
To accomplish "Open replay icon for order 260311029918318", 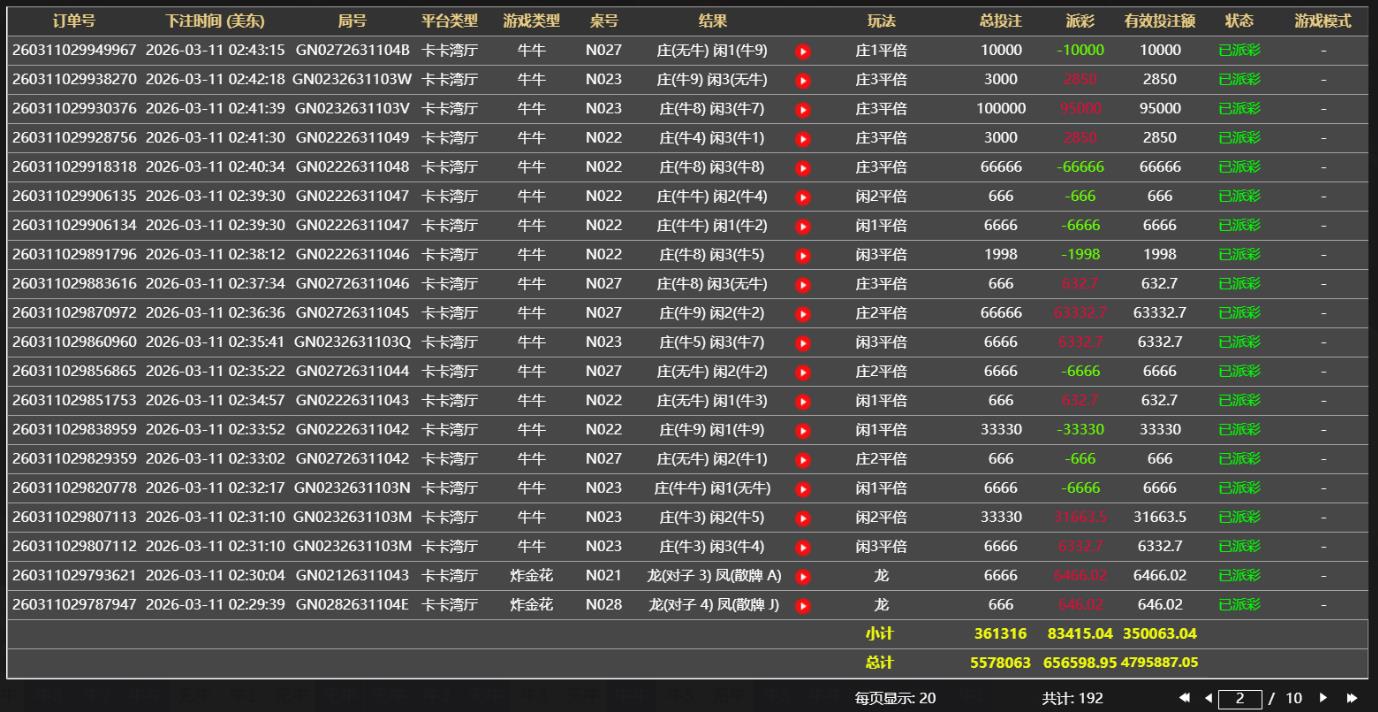I will point(802,168).
